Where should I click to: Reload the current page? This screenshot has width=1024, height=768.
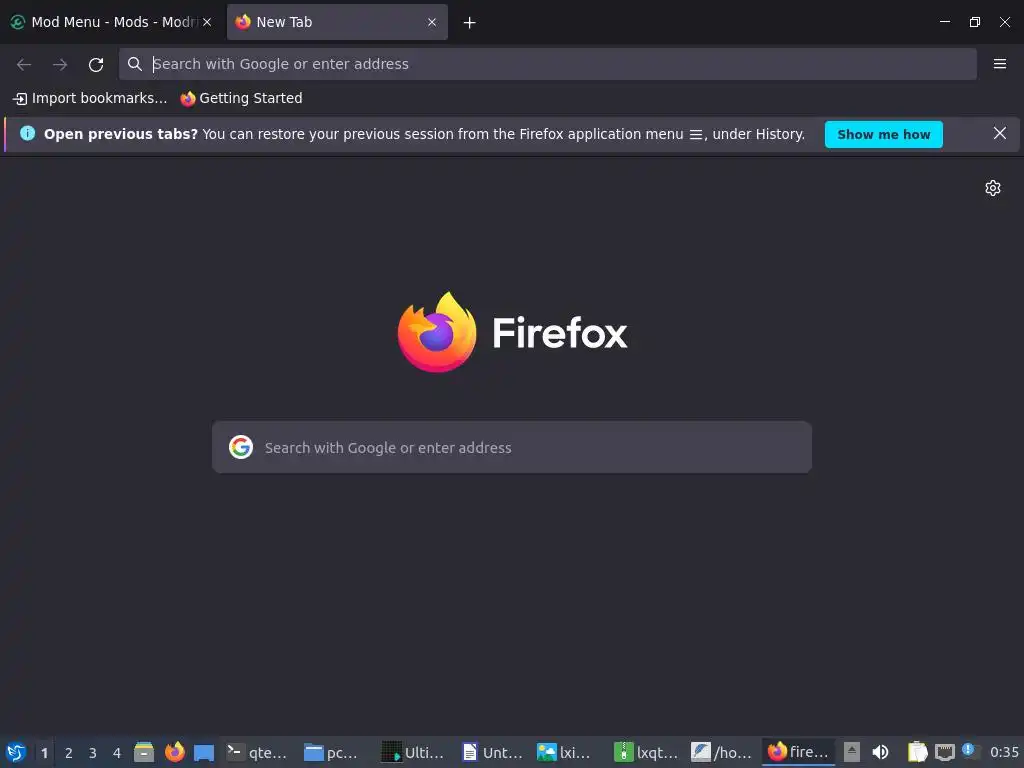(96, 64)
